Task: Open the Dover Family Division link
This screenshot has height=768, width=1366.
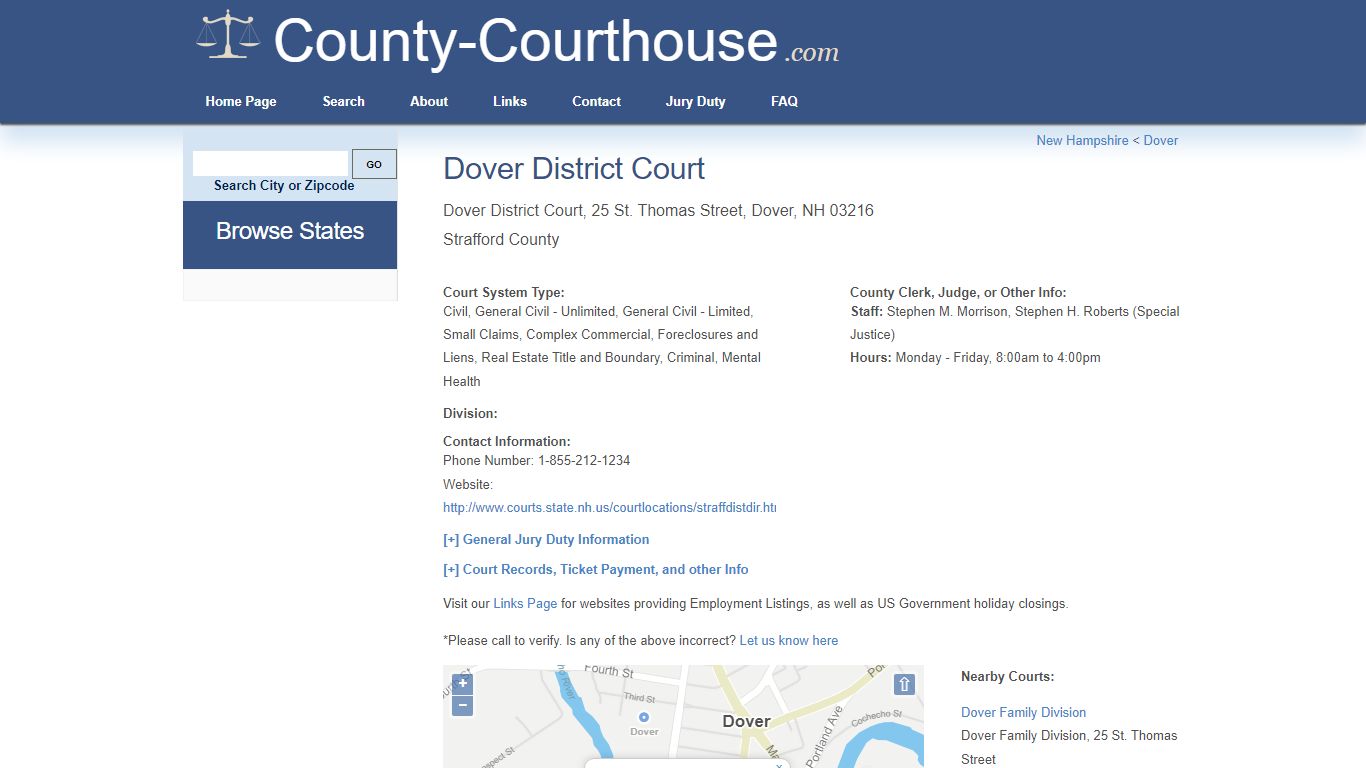Action: 1023,712
